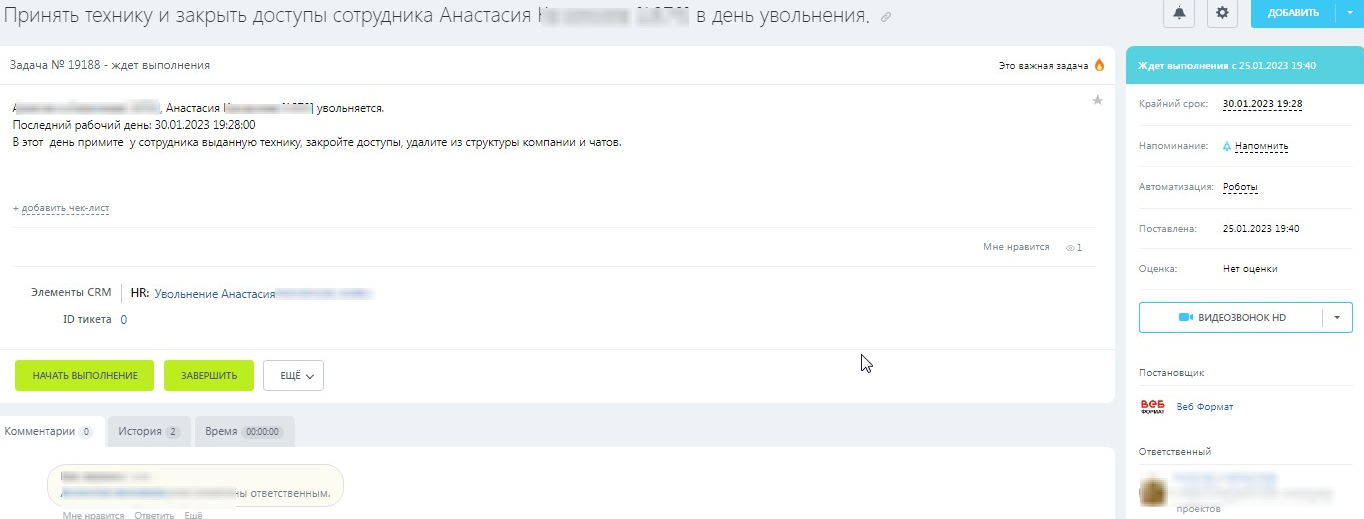Click the notification bell icon
The height and width of the screenshot is (519, 1364).
pos(1179,14)
